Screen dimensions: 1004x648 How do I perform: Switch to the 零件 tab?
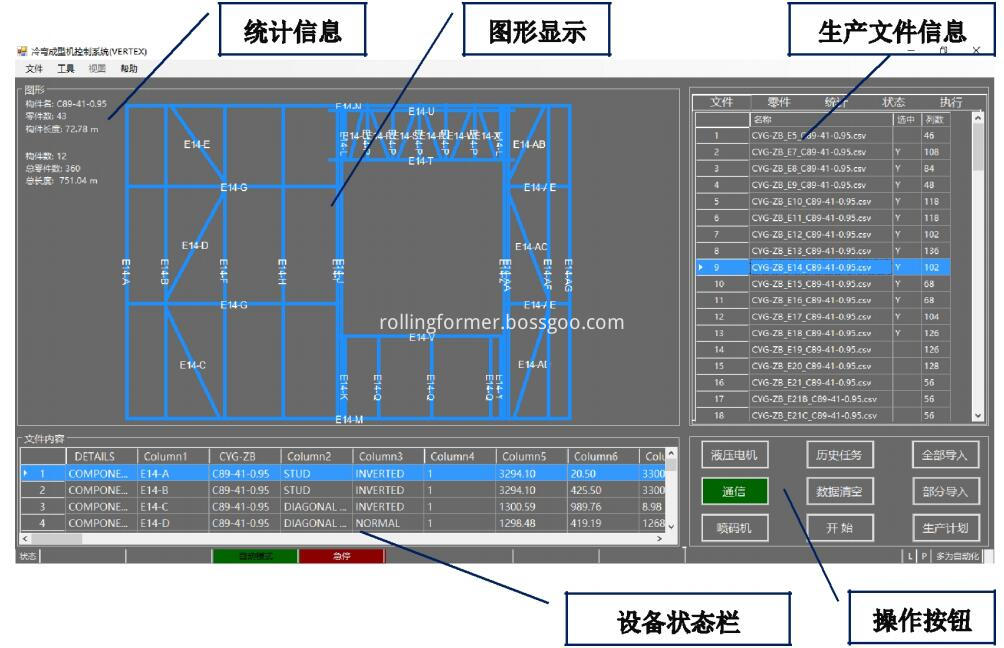[779, 102]
